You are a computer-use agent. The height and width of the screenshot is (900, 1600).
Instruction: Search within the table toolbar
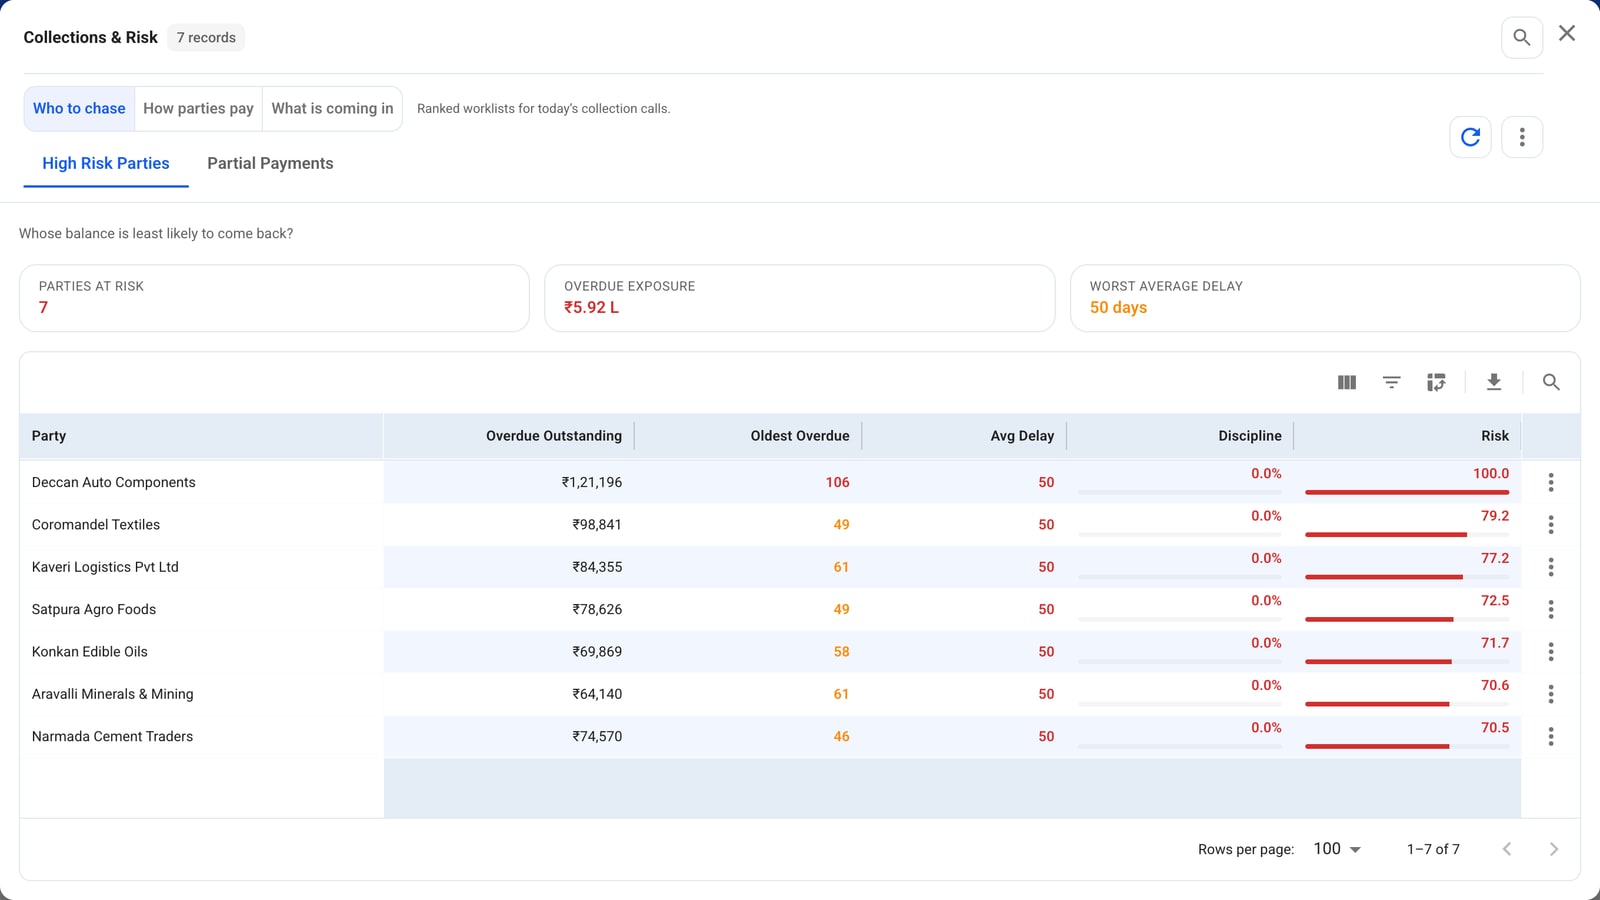click(1551, 382)
